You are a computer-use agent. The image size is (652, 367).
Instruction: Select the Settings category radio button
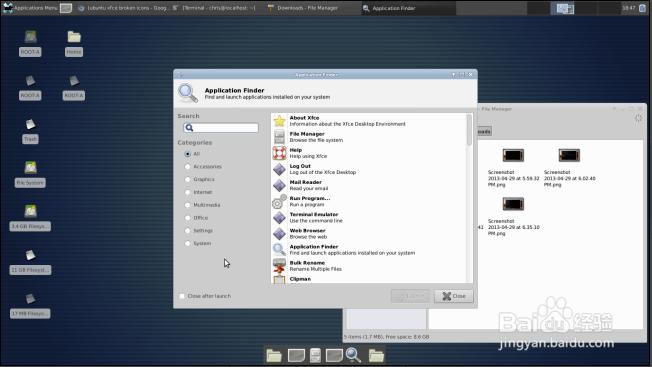[188, 231]
